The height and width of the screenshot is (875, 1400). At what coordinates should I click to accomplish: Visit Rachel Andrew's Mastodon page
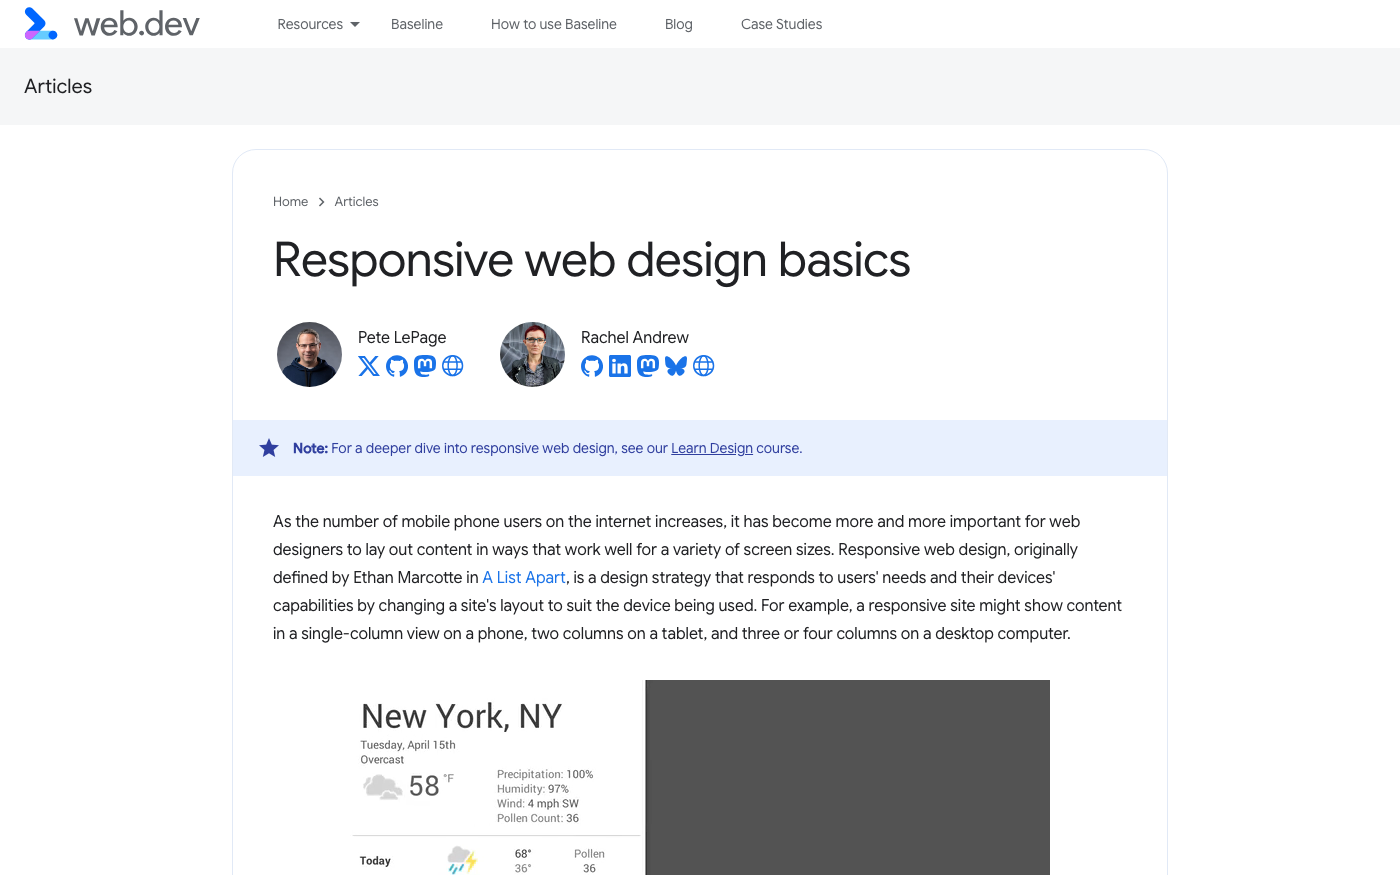pos(648,366)
